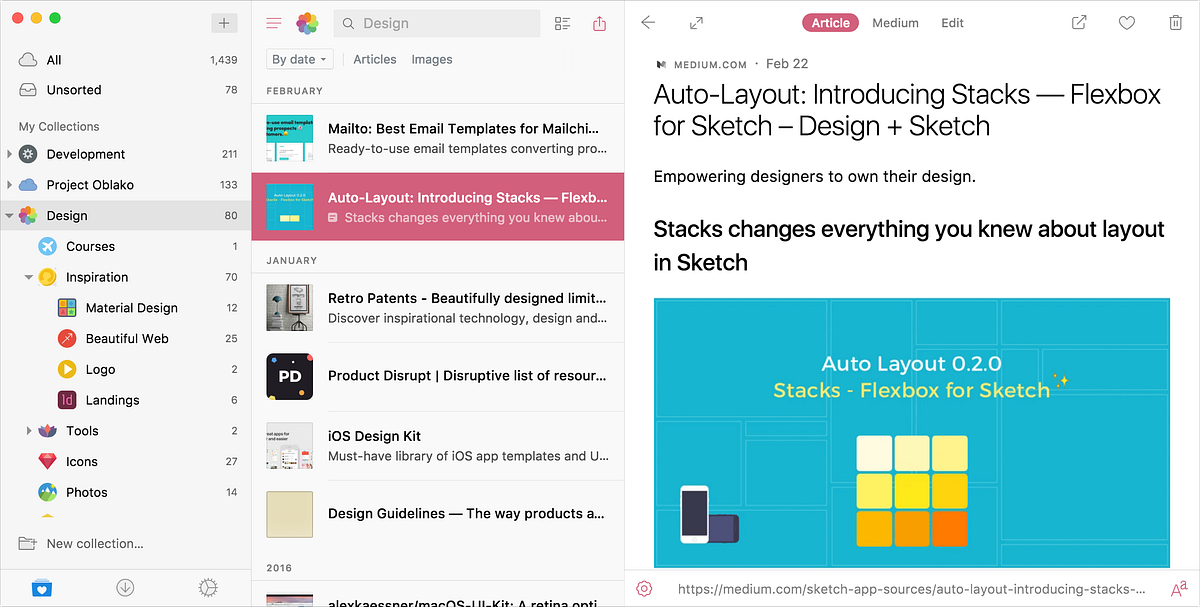Click the Material Design collection icon
This screenshot has height=607, width=1200.
point(67,308)
